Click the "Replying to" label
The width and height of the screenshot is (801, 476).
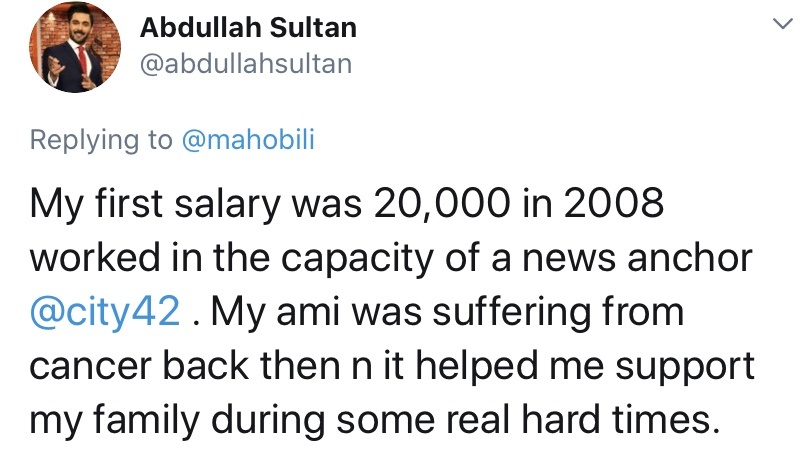click(101, 141)
